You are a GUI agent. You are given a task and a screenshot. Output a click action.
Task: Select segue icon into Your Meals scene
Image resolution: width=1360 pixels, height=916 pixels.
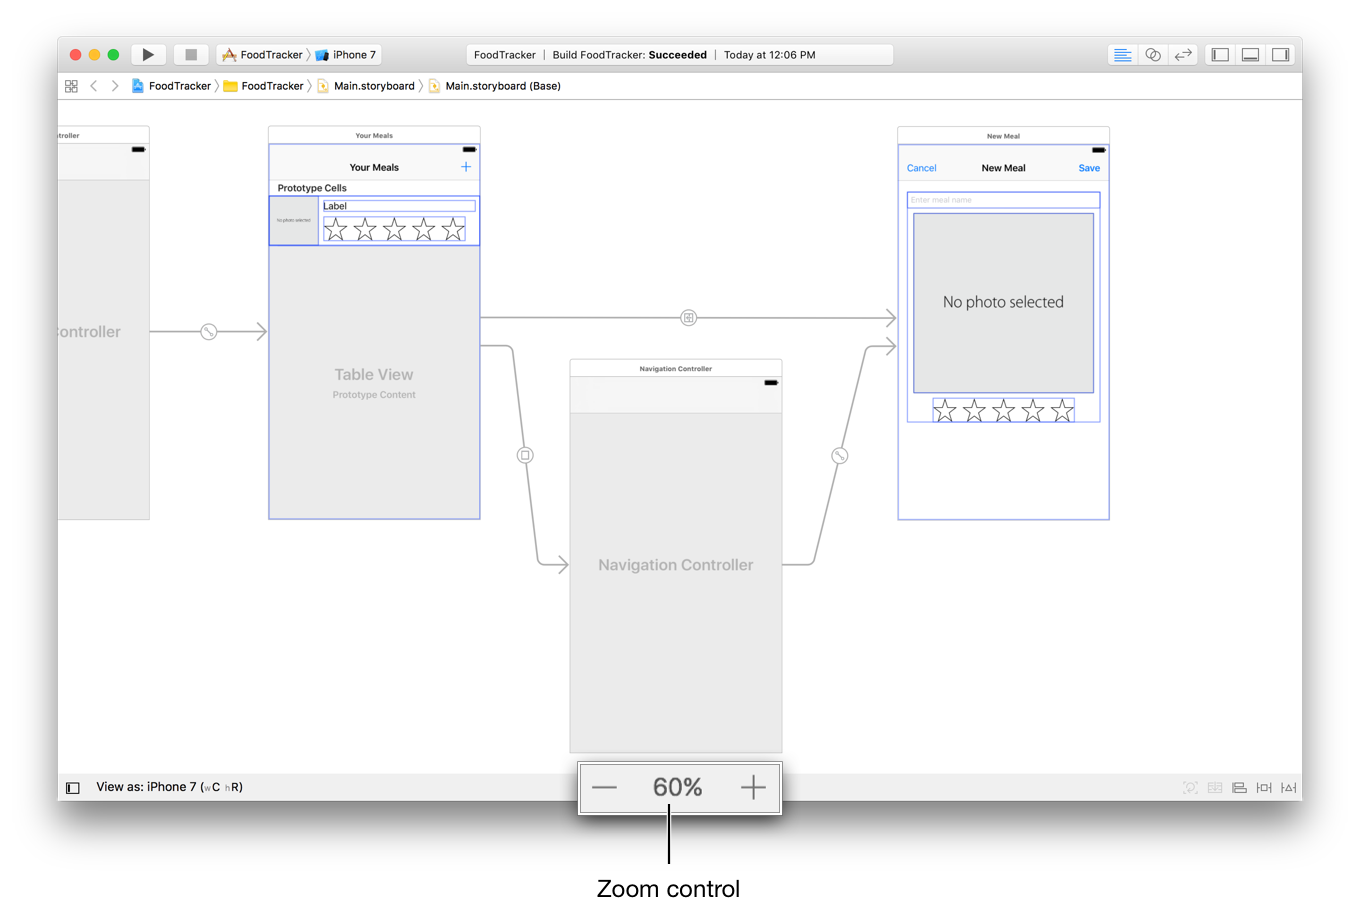click(209, 331)
